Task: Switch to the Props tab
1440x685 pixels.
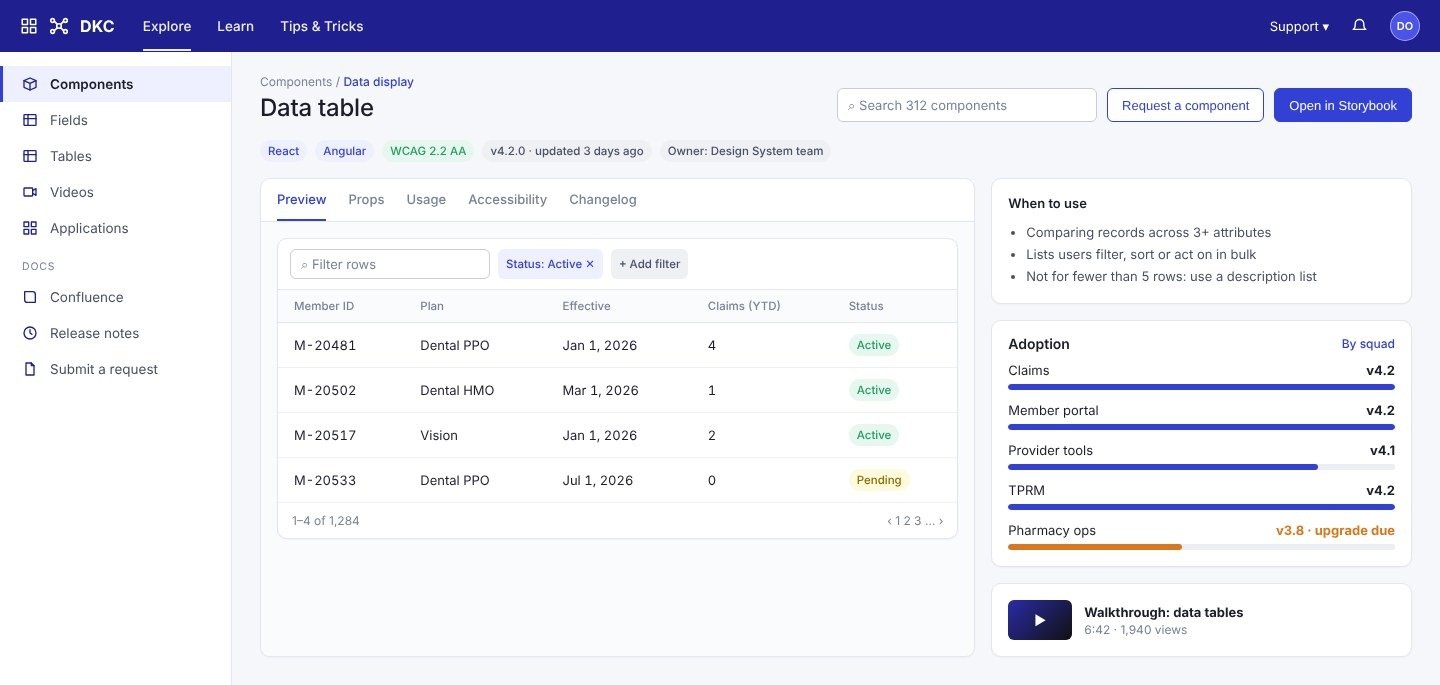Action: (x=366, y=200)
